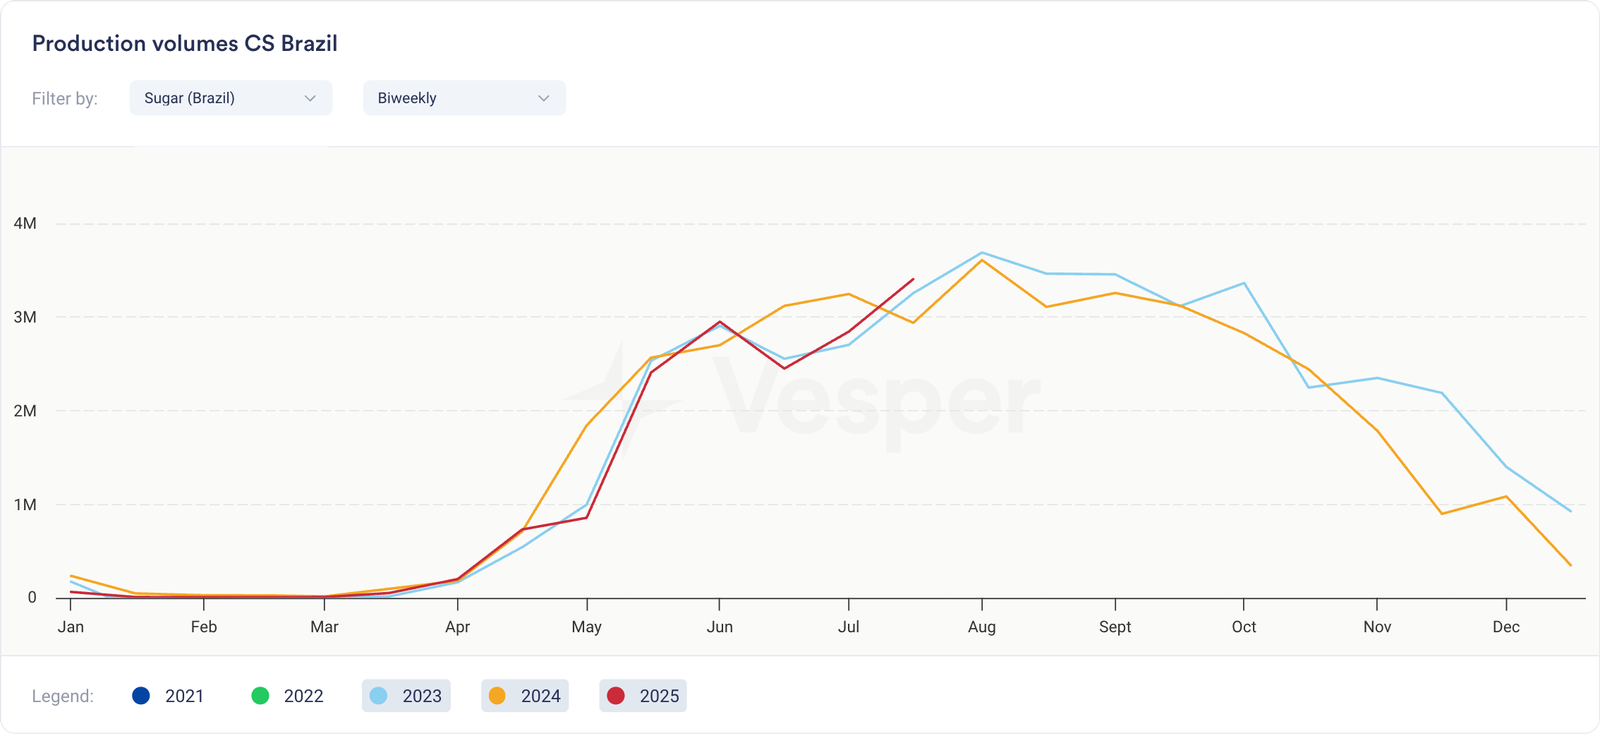Click the green 2022 legend dot
Screen dimensions: 1600x734
coord(260,696)
